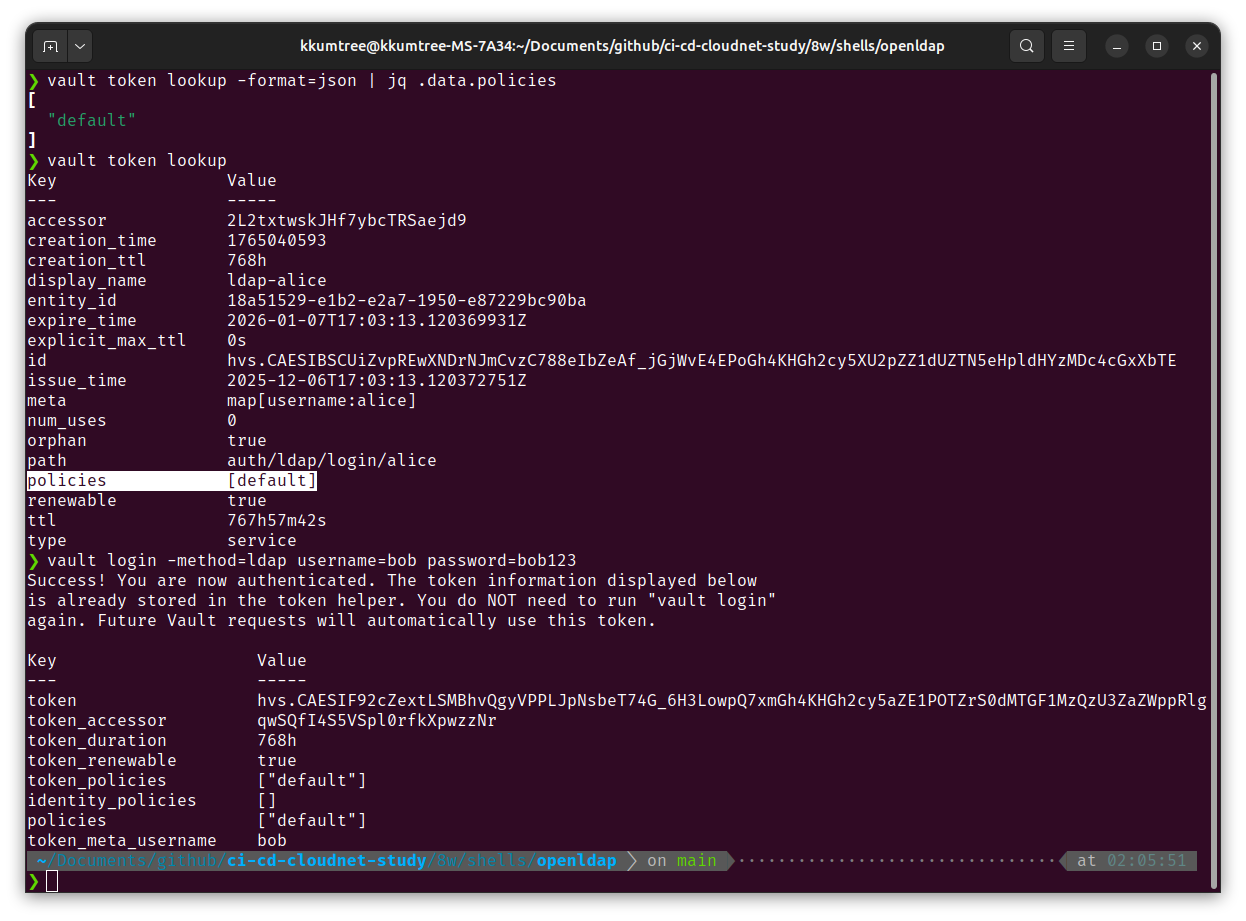The height and width of the screenshot is (921, 1246).
Task: Click the window title bar path text
Action: tap(623, 46)
